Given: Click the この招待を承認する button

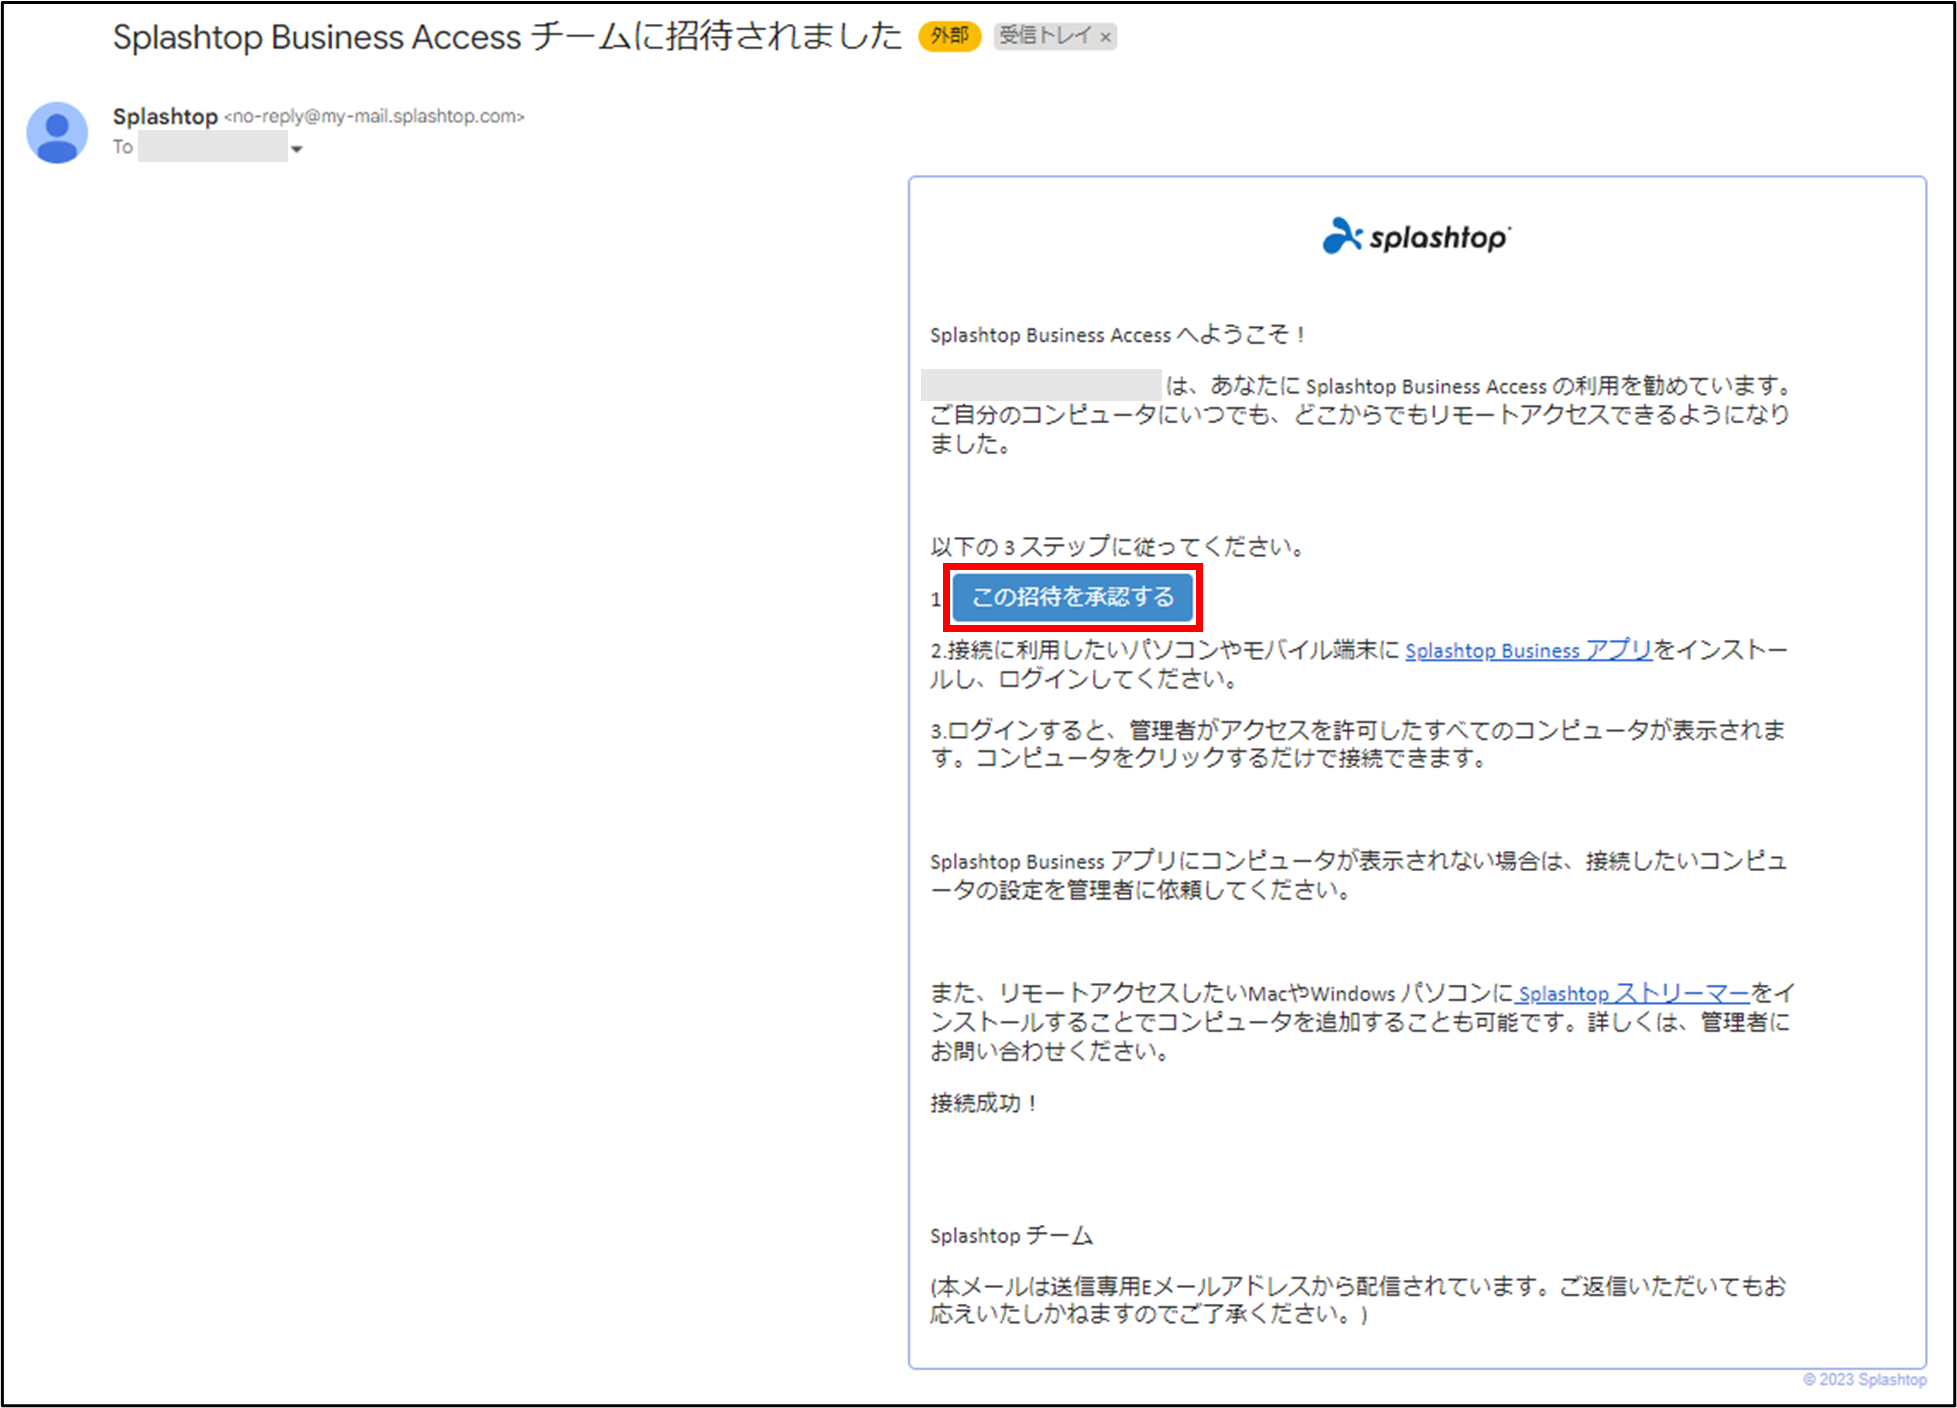Looking at the screenshot, I should (1072, 597).
